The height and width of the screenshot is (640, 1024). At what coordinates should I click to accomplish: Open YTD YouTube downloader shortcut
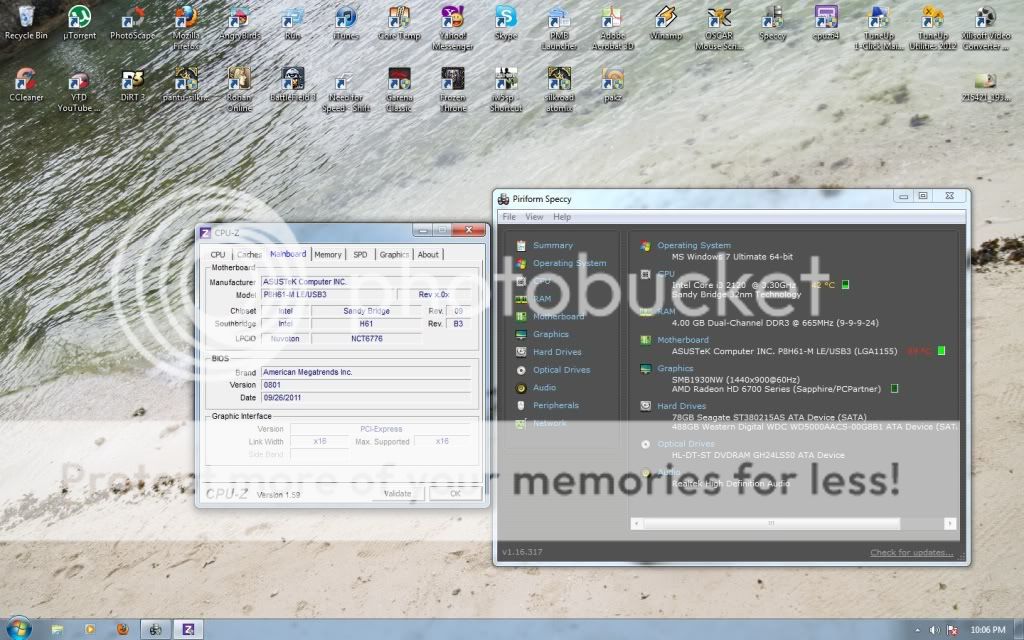point(79,89)
